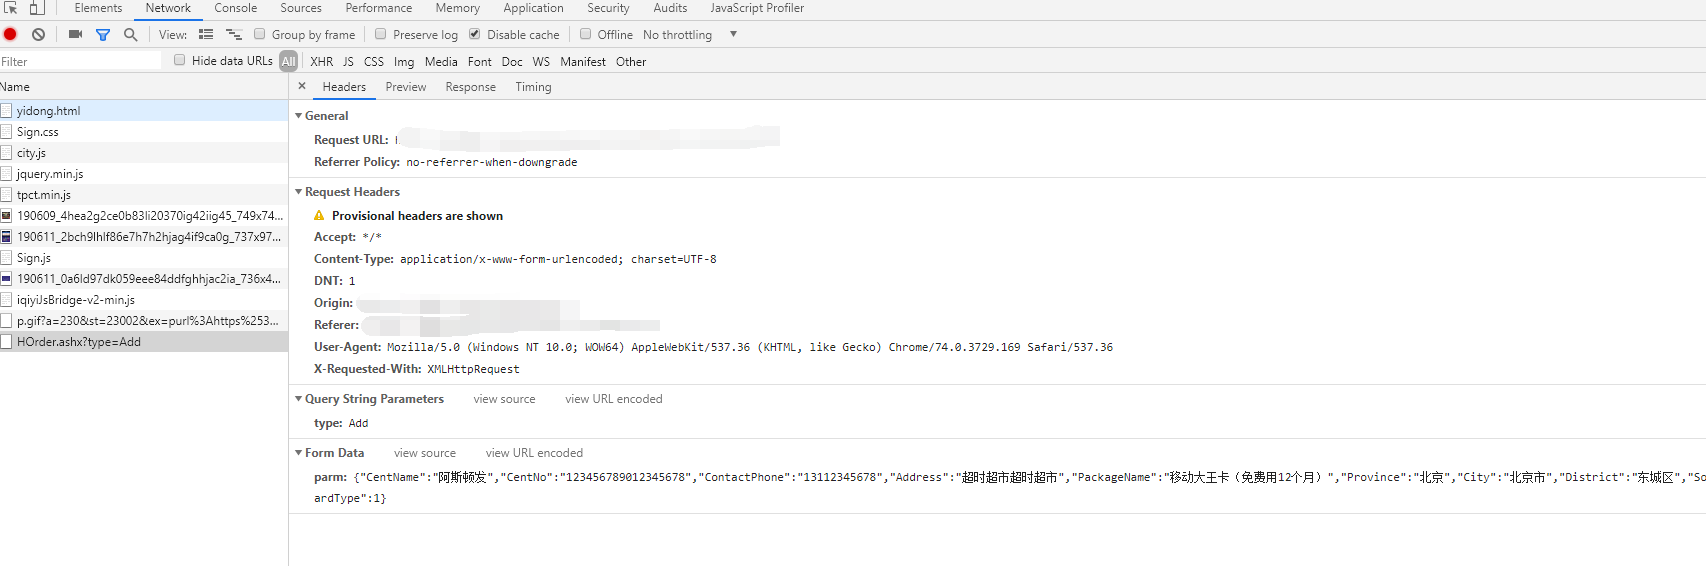The image size is (1706, 566).
Task: Show the overview waterfall view icon
Action: pos(234,34)
